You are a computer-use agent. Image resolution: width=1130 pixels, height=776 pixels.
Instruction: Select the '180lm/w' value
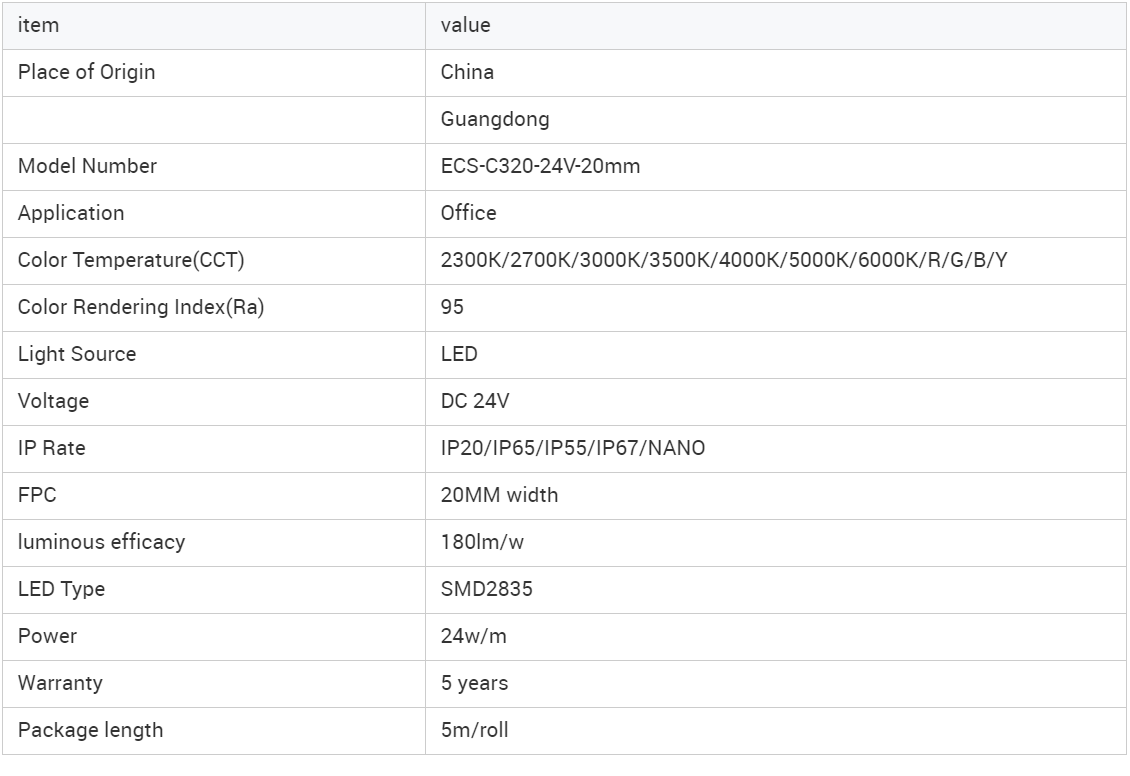(x=482, y=543)
